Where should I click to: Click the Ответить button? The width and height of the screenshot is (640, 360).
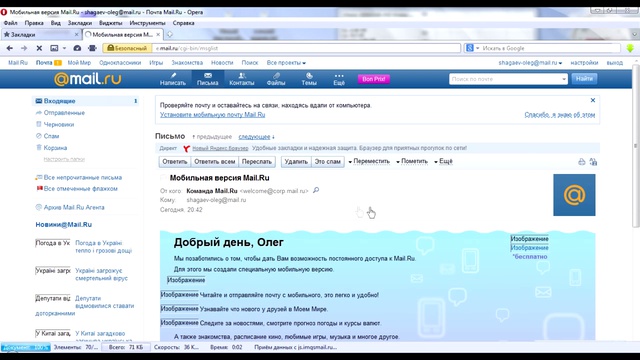tap(175, 162)
